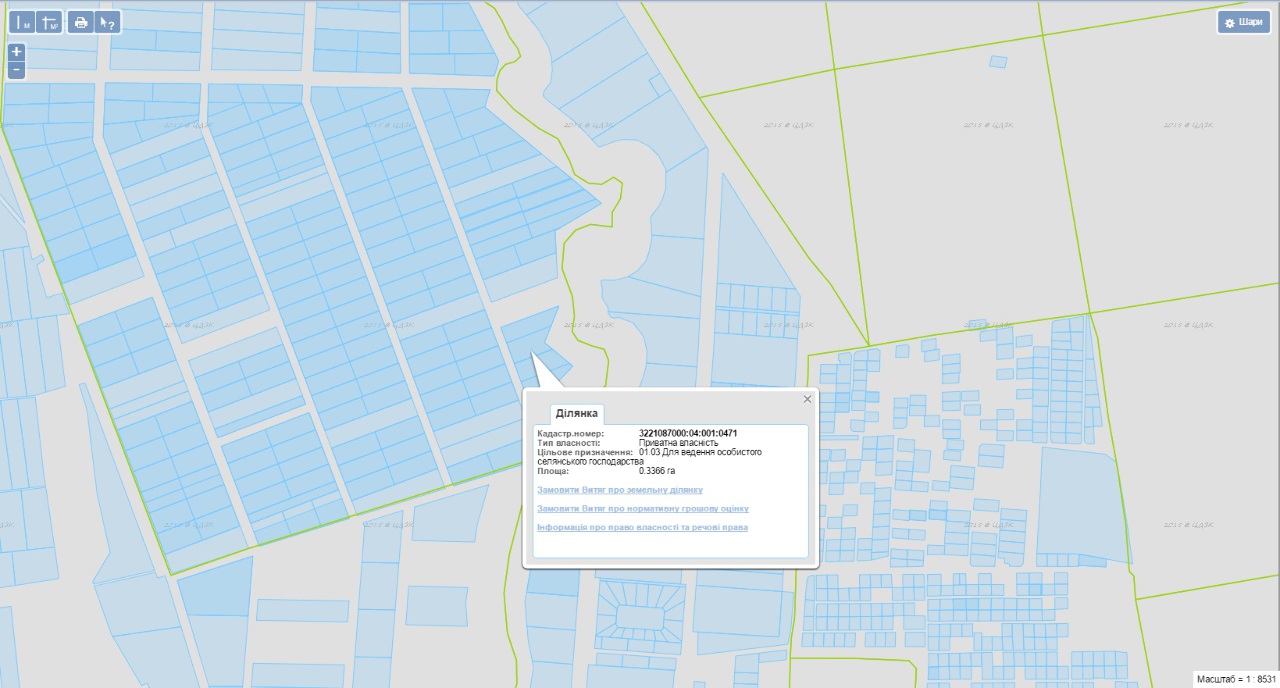
Task: Click cadastral number 3221087000:04:001:0471
Action: point(688,433)
